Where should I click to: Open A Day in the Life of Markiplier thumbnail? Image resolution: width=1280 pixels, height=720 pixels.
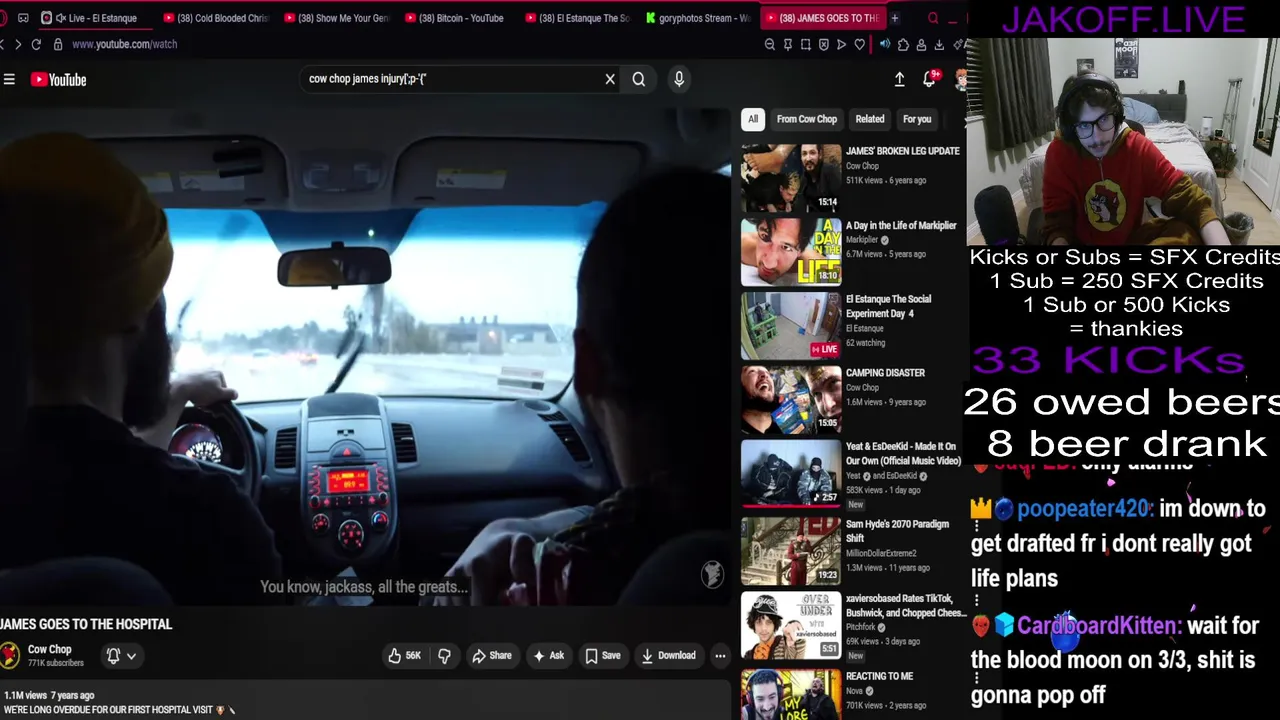(x=791, y=252)
